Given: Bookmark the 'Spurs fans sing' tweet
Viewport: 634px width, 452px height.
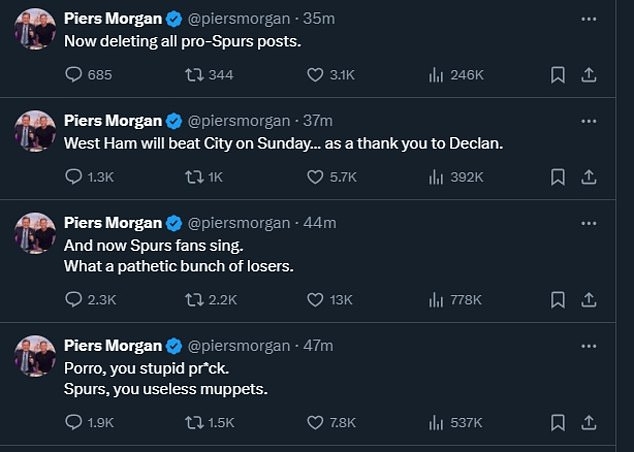Looking at the screenshot, I should (558, 298).
